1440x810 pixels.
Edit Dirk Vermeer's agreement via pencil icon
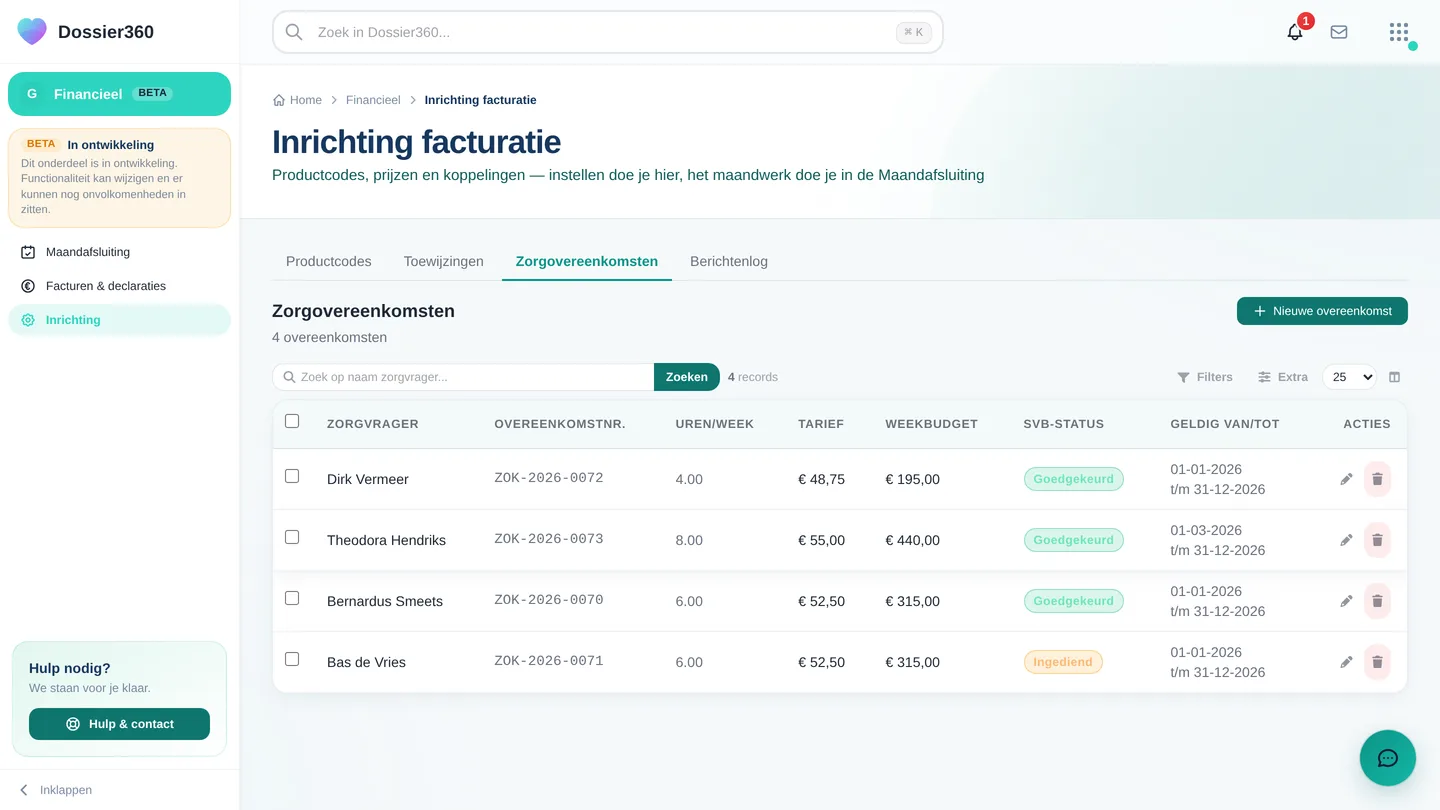1346,479
